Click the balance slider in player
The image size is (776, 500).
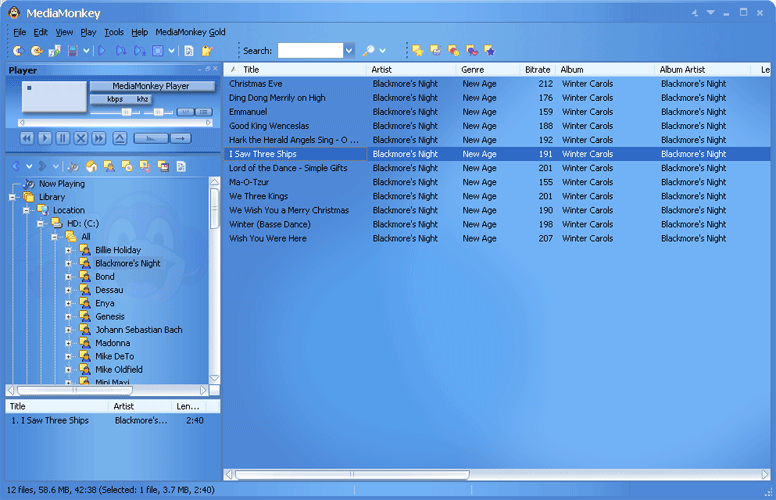tap(159, 112)
